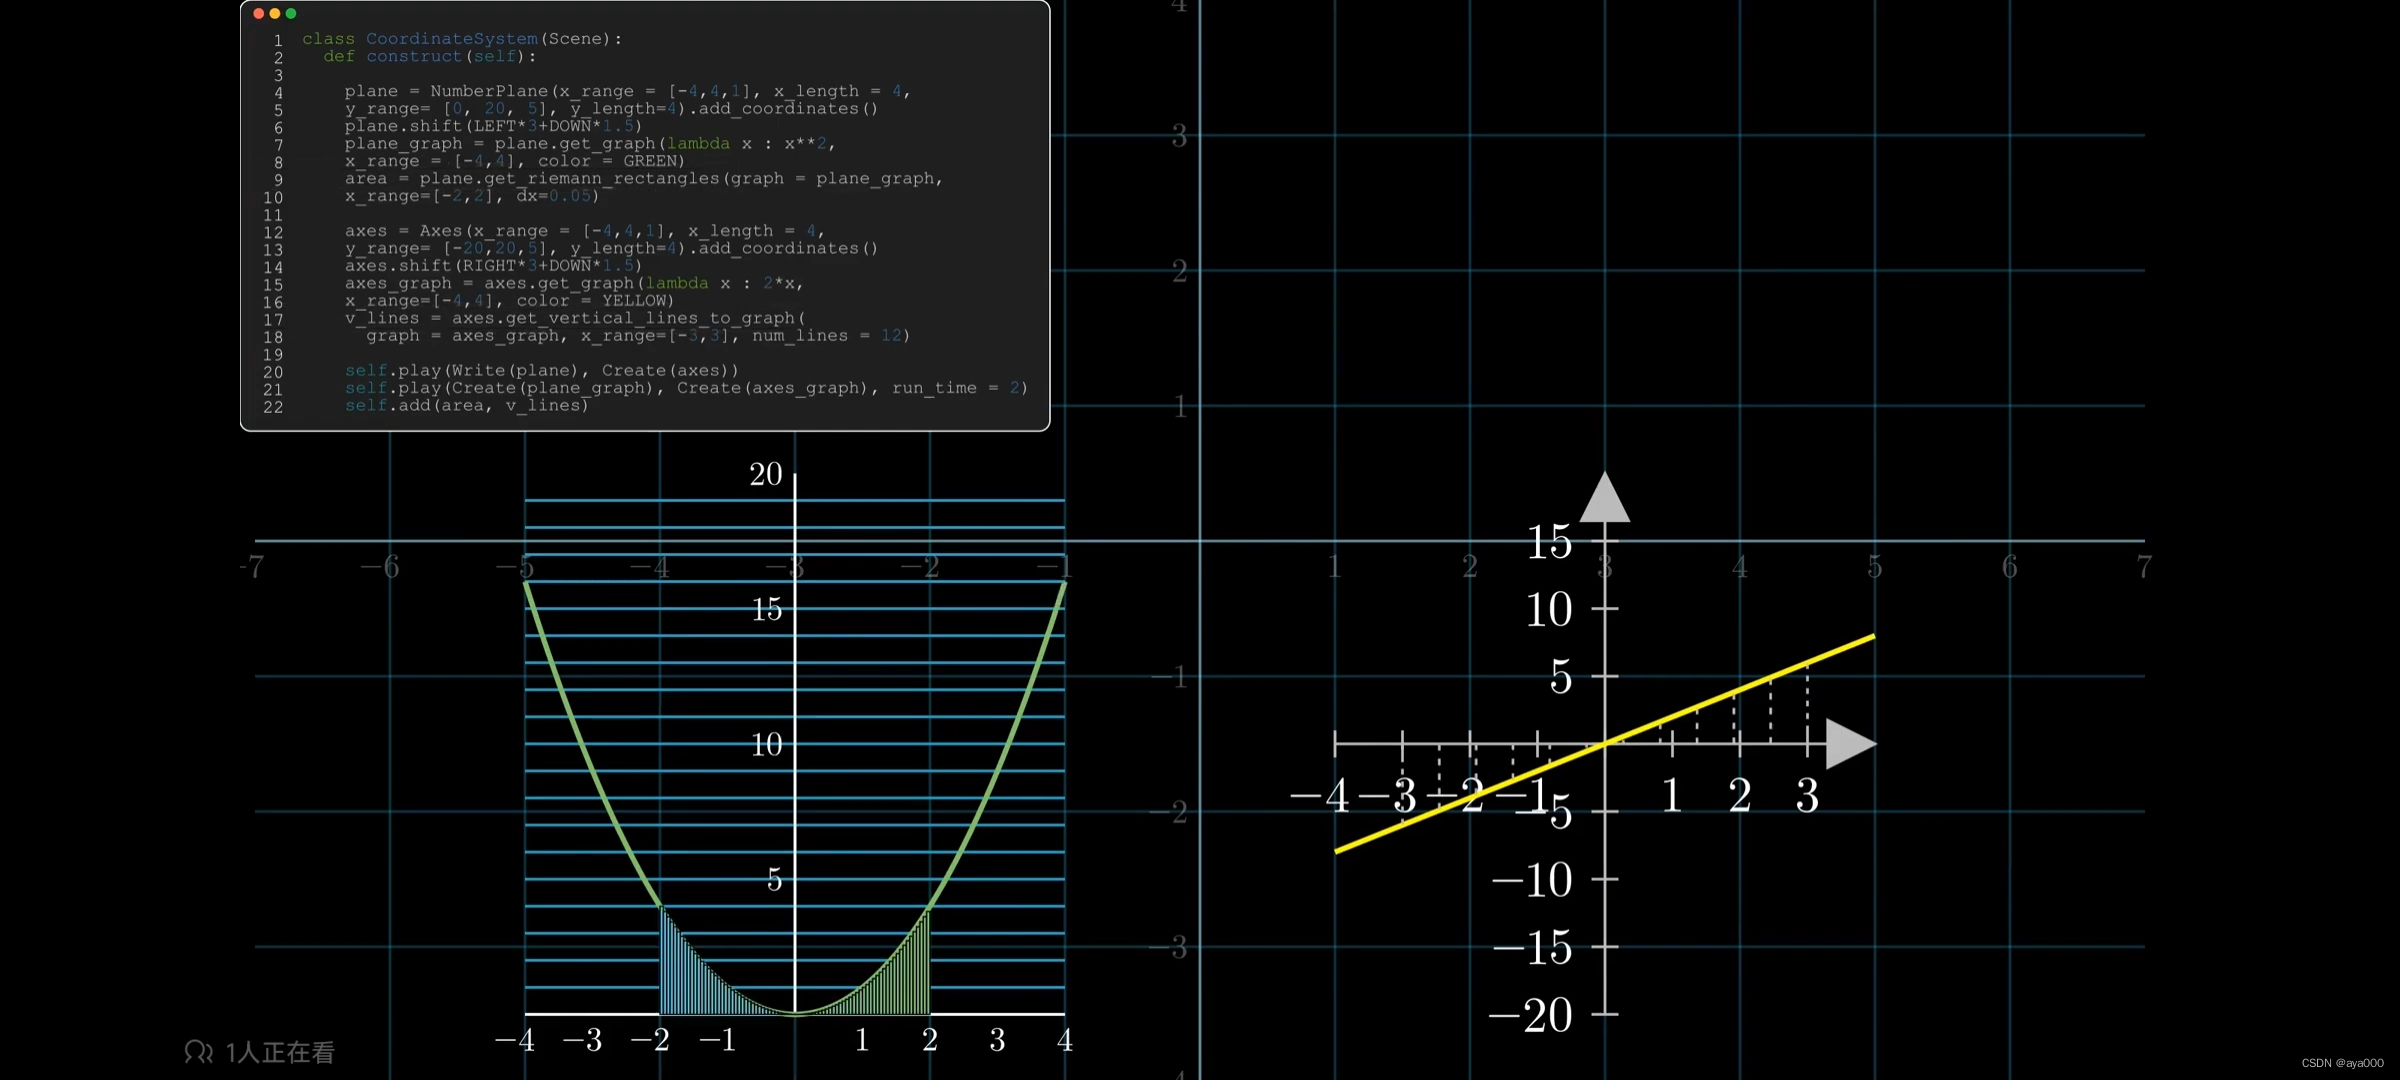Screen dimensions: 2400x1080
Task: Click the rightward arrow tip of yellow-line axes
Action: pyautogui.click(x=1860, y=744)
